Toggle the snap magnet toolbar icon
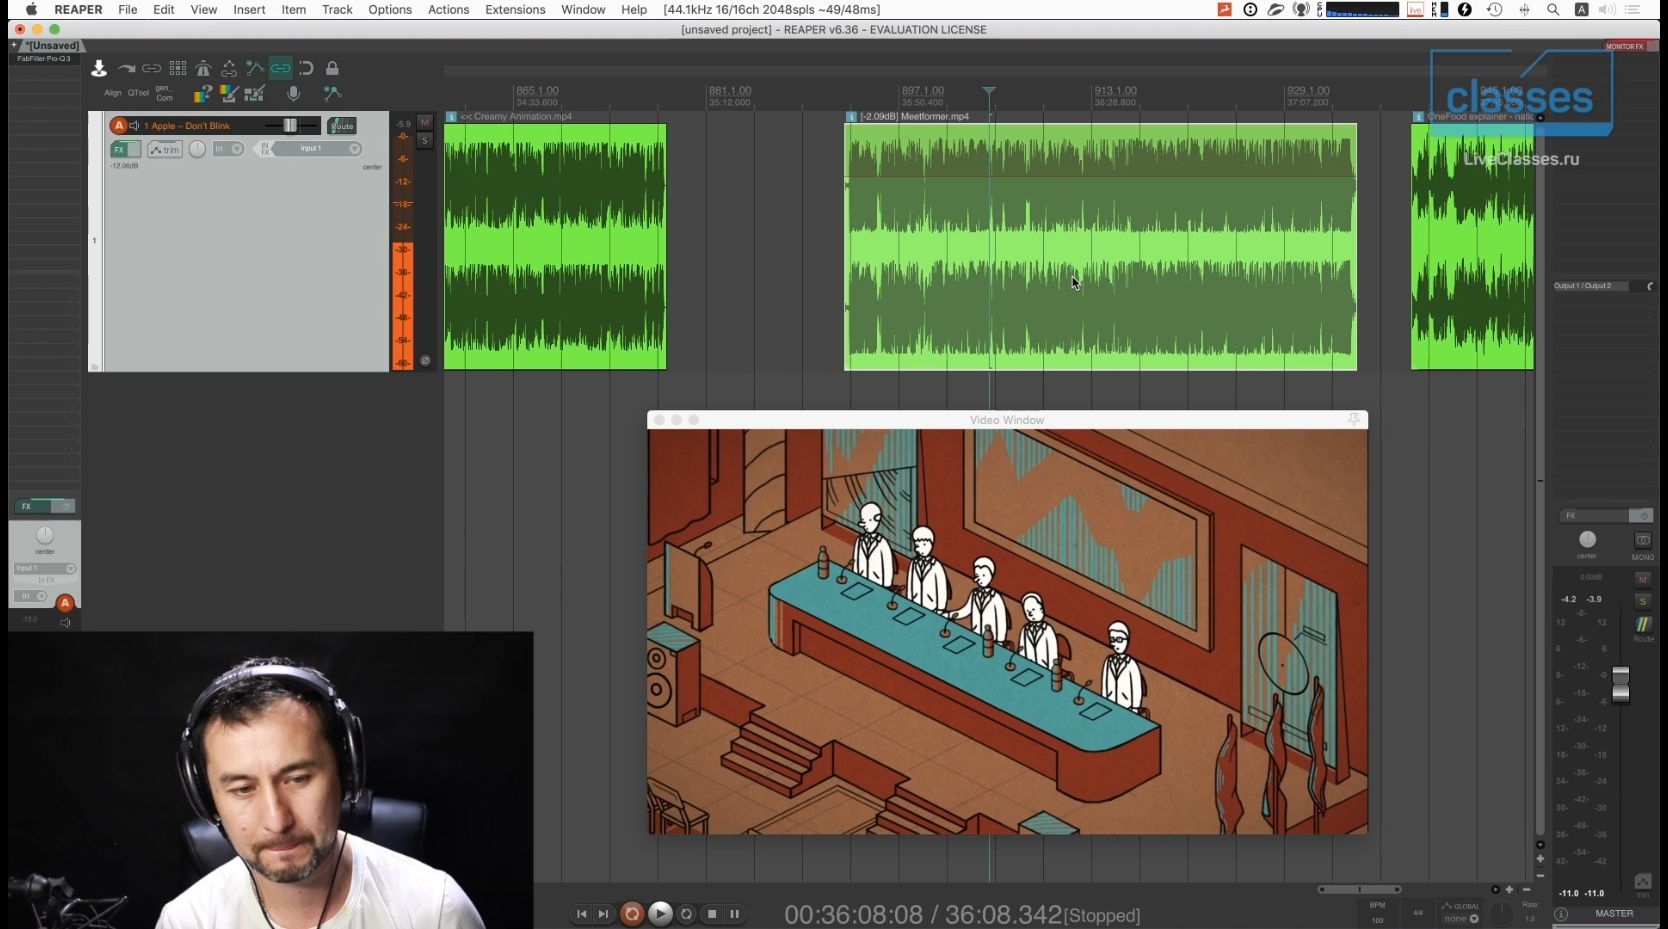 306,68
